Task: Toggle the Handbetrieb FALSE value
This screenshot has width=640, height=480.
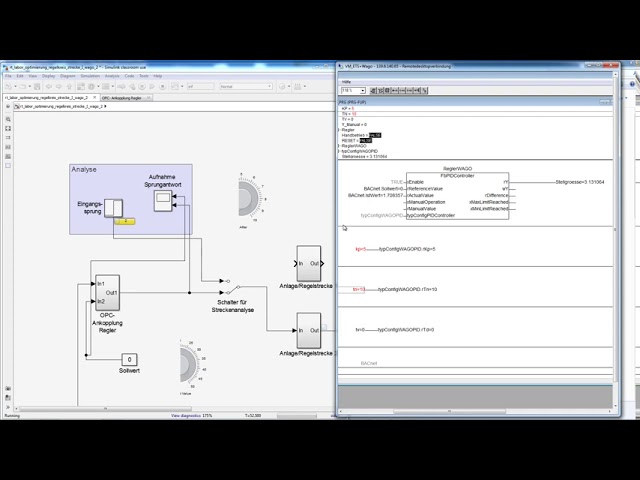Action: click(375, 135)
